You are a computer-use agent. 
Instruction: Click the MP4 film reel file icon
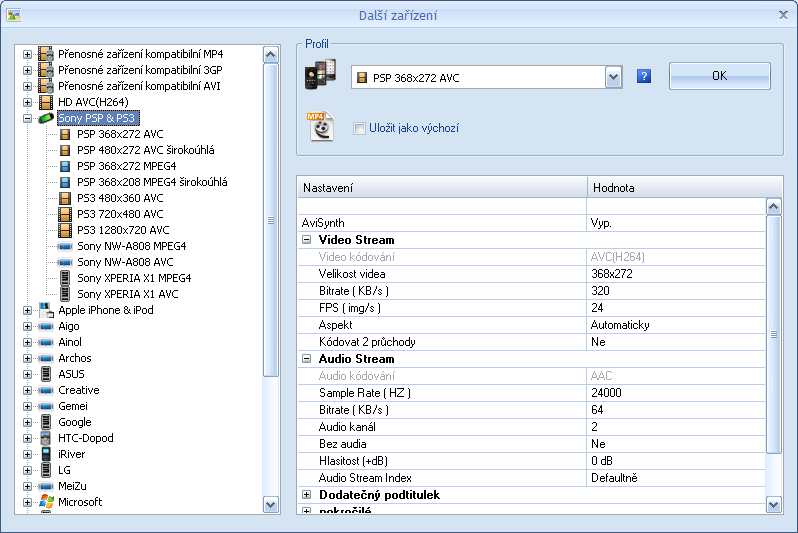(x=320, y=126)
